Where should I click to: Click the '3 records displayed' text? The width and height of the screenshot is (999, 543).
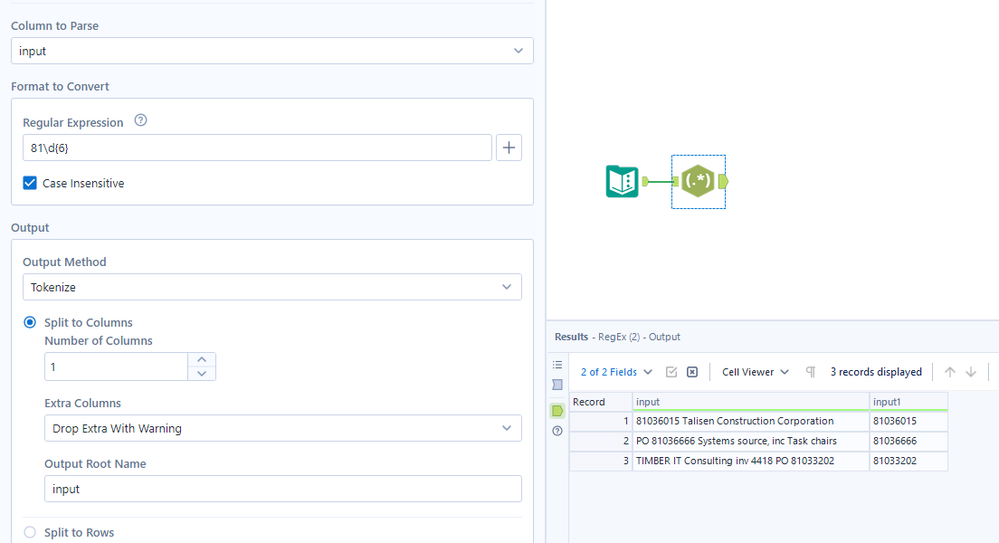click(876, 372)
